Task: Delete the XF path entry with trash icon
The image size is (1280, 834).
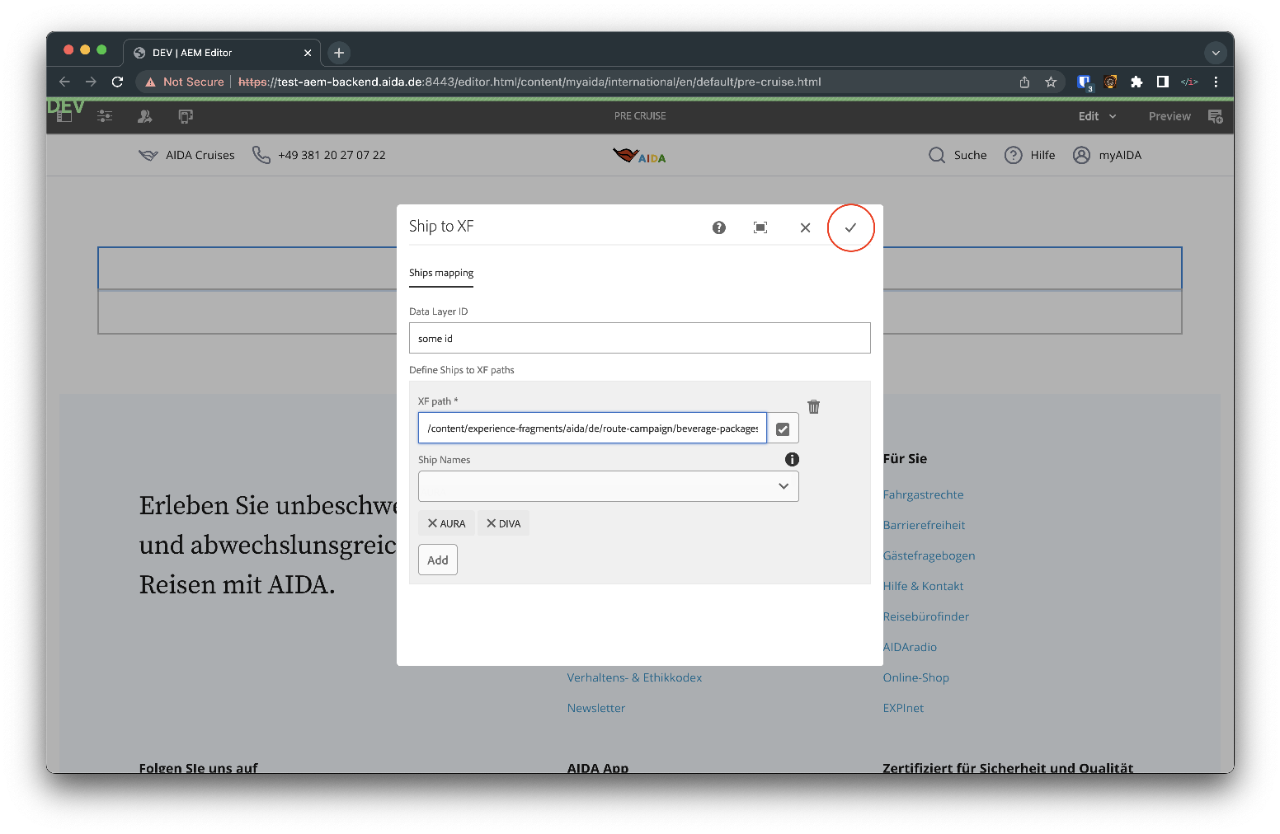Action: (814, 407)
